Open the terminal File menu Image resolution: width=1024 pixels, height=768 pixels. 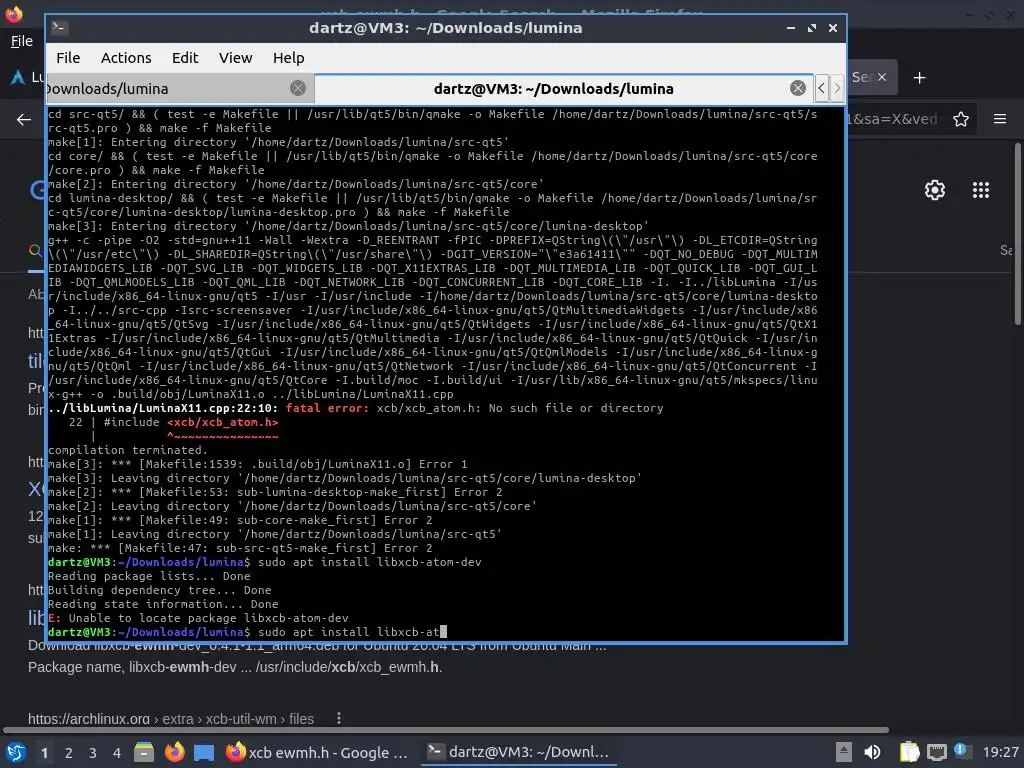tap(68, 58)
